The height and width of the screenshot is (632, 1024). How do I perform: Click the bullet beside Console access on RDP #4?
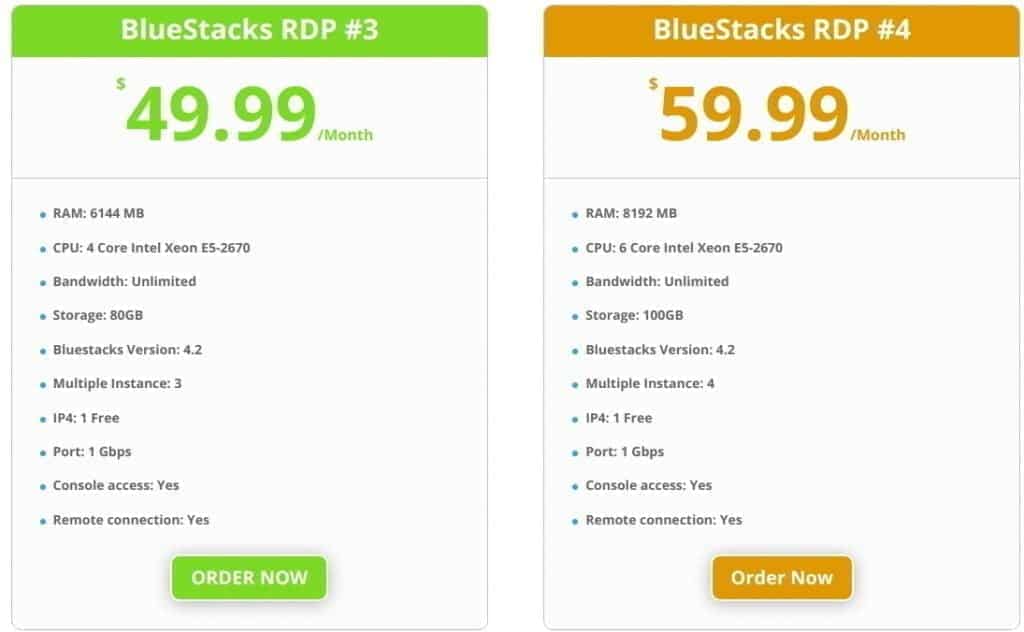575,485
